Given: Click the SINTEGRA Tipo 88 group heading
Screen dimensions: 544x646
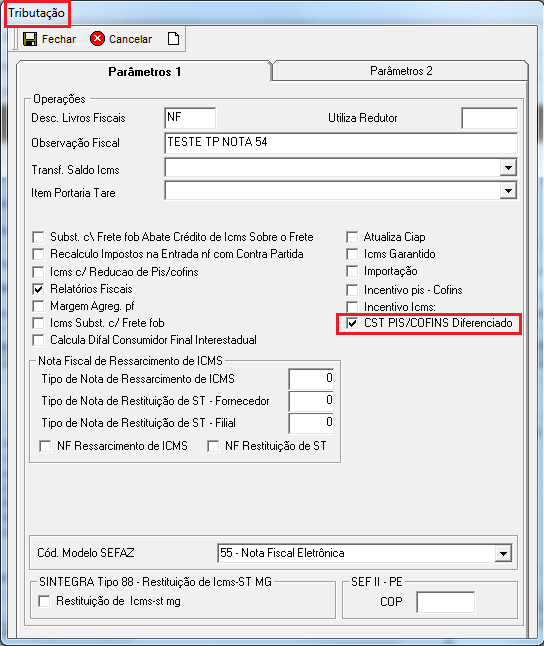Looking at the screenshot, I should (x=155, y=582).
